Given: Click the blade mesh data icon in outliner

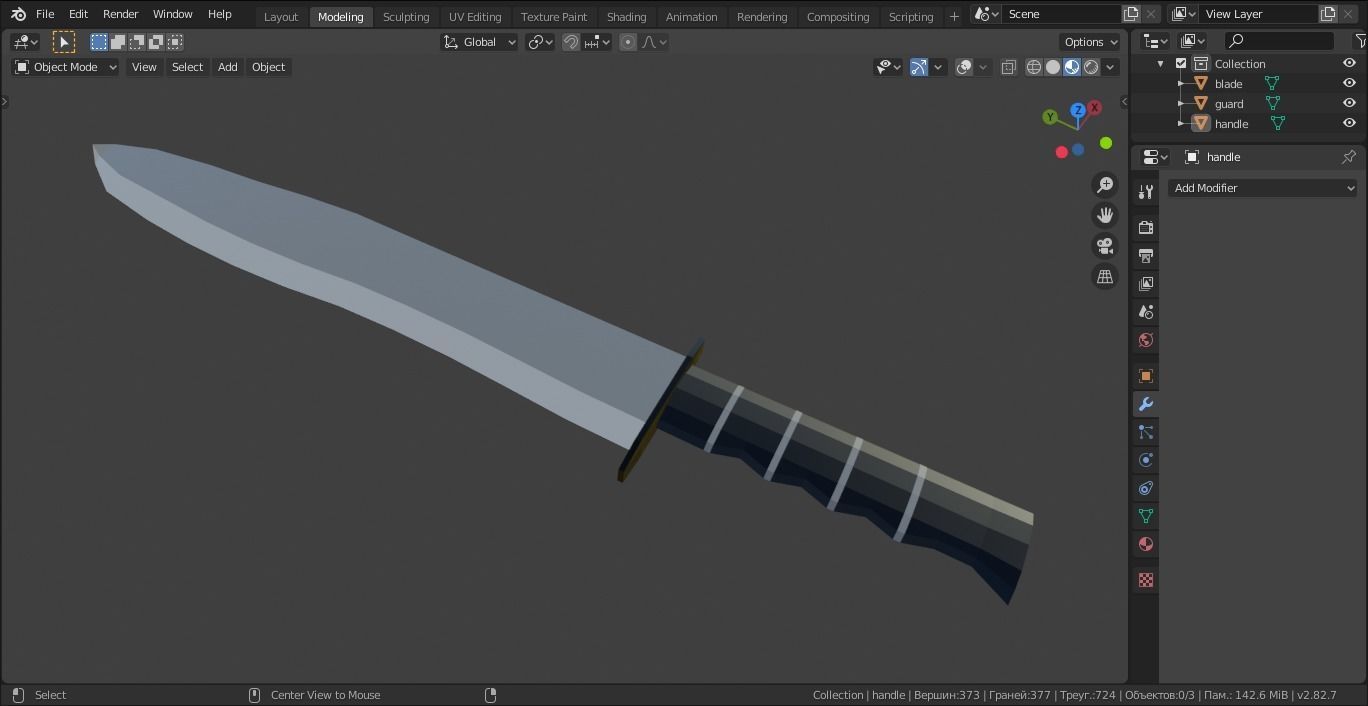Looking at the screenshot, I should 1272,84.
